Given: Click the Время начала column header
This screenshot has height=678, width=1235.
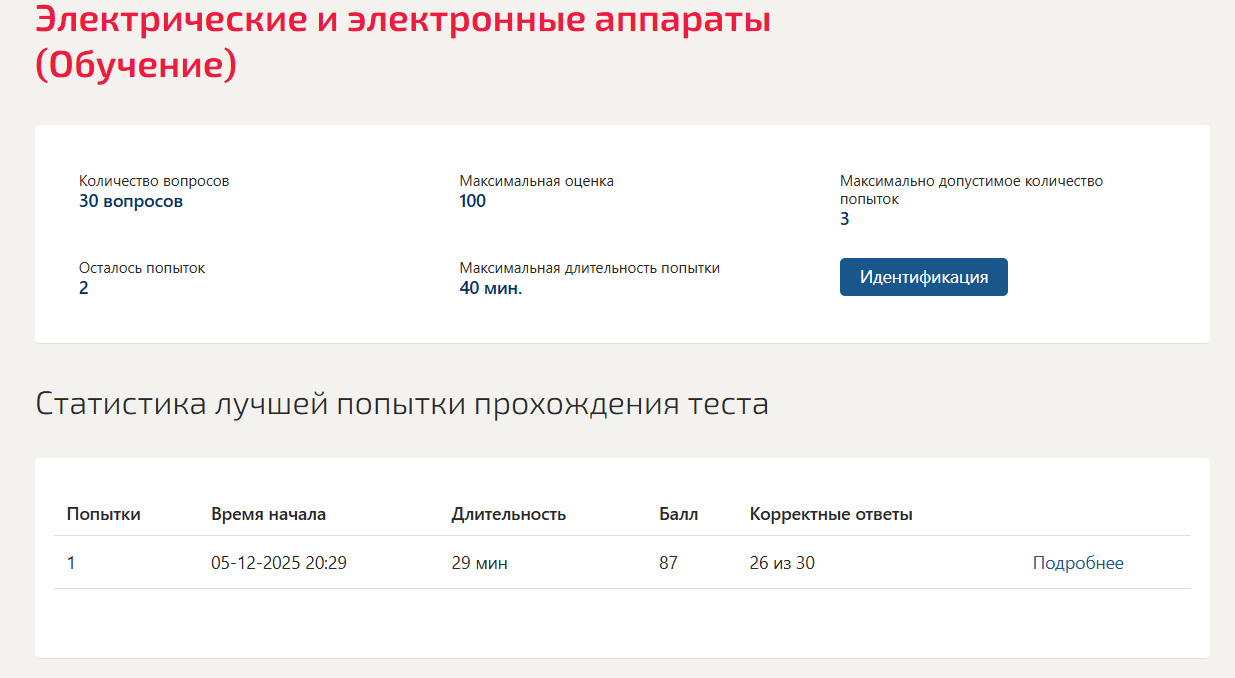Looking at the screenshot, I should 268,514.
